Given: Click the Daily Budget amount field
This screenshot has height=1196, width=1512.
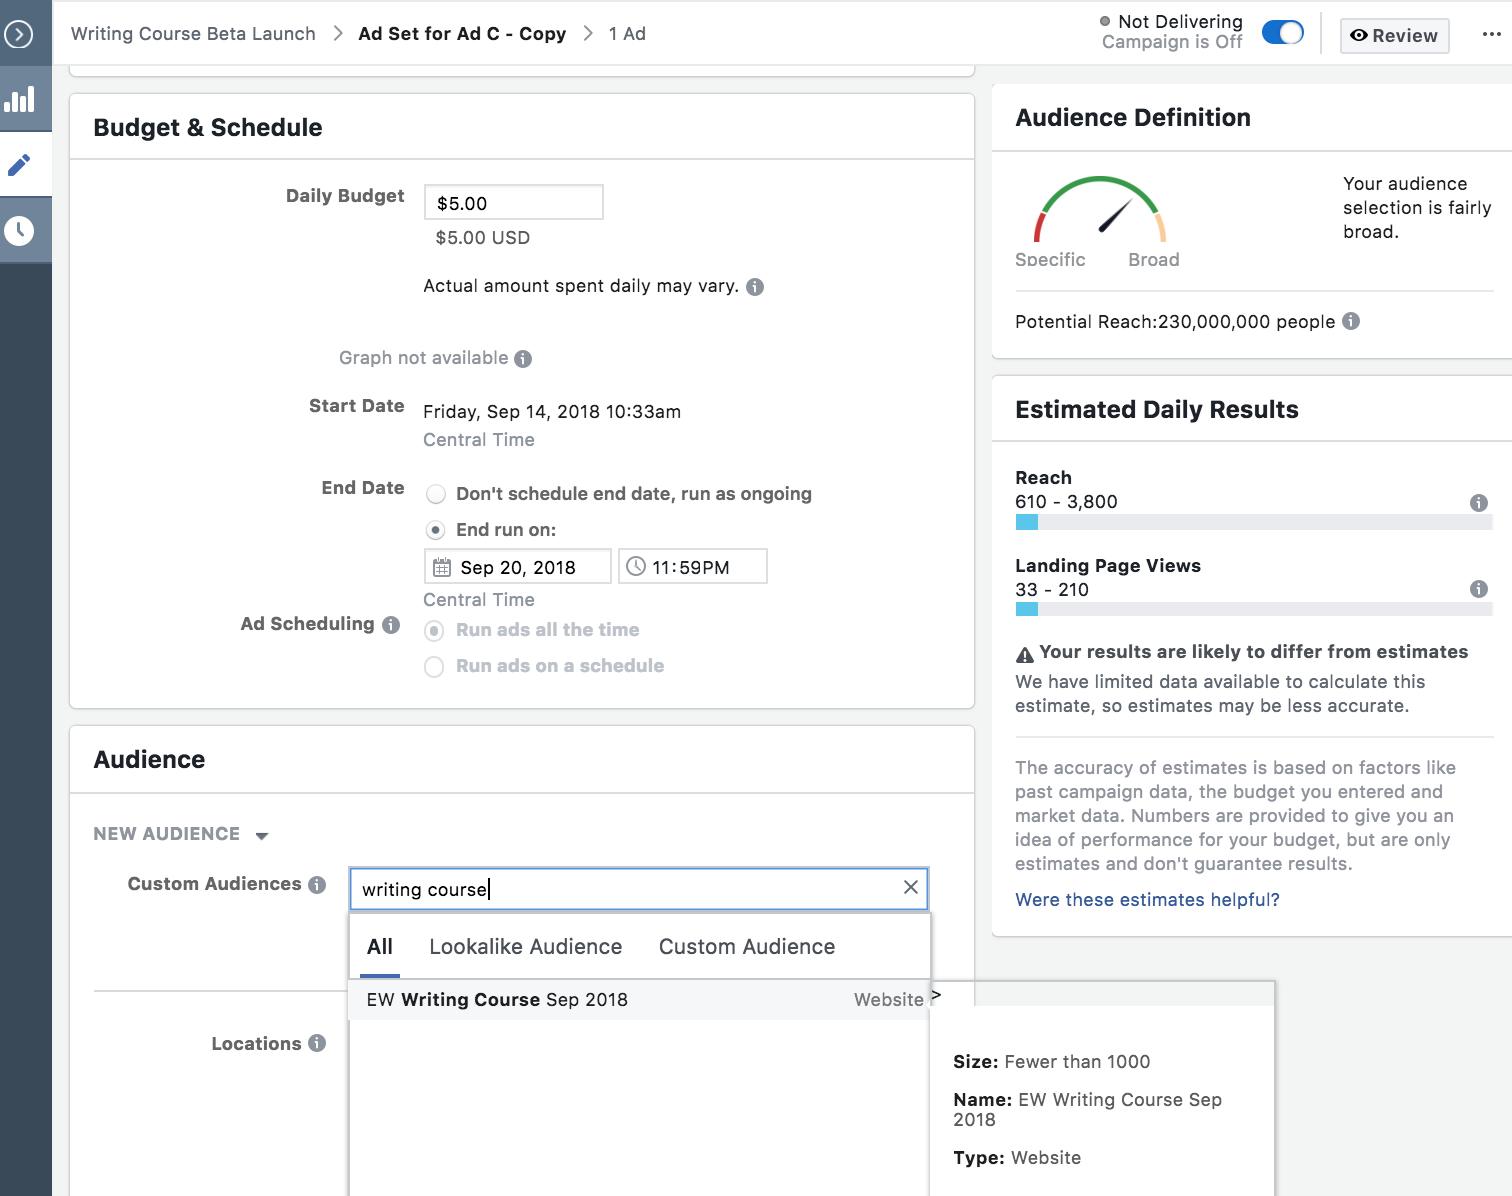Looking at the screenshot, I should click(513, 203).
